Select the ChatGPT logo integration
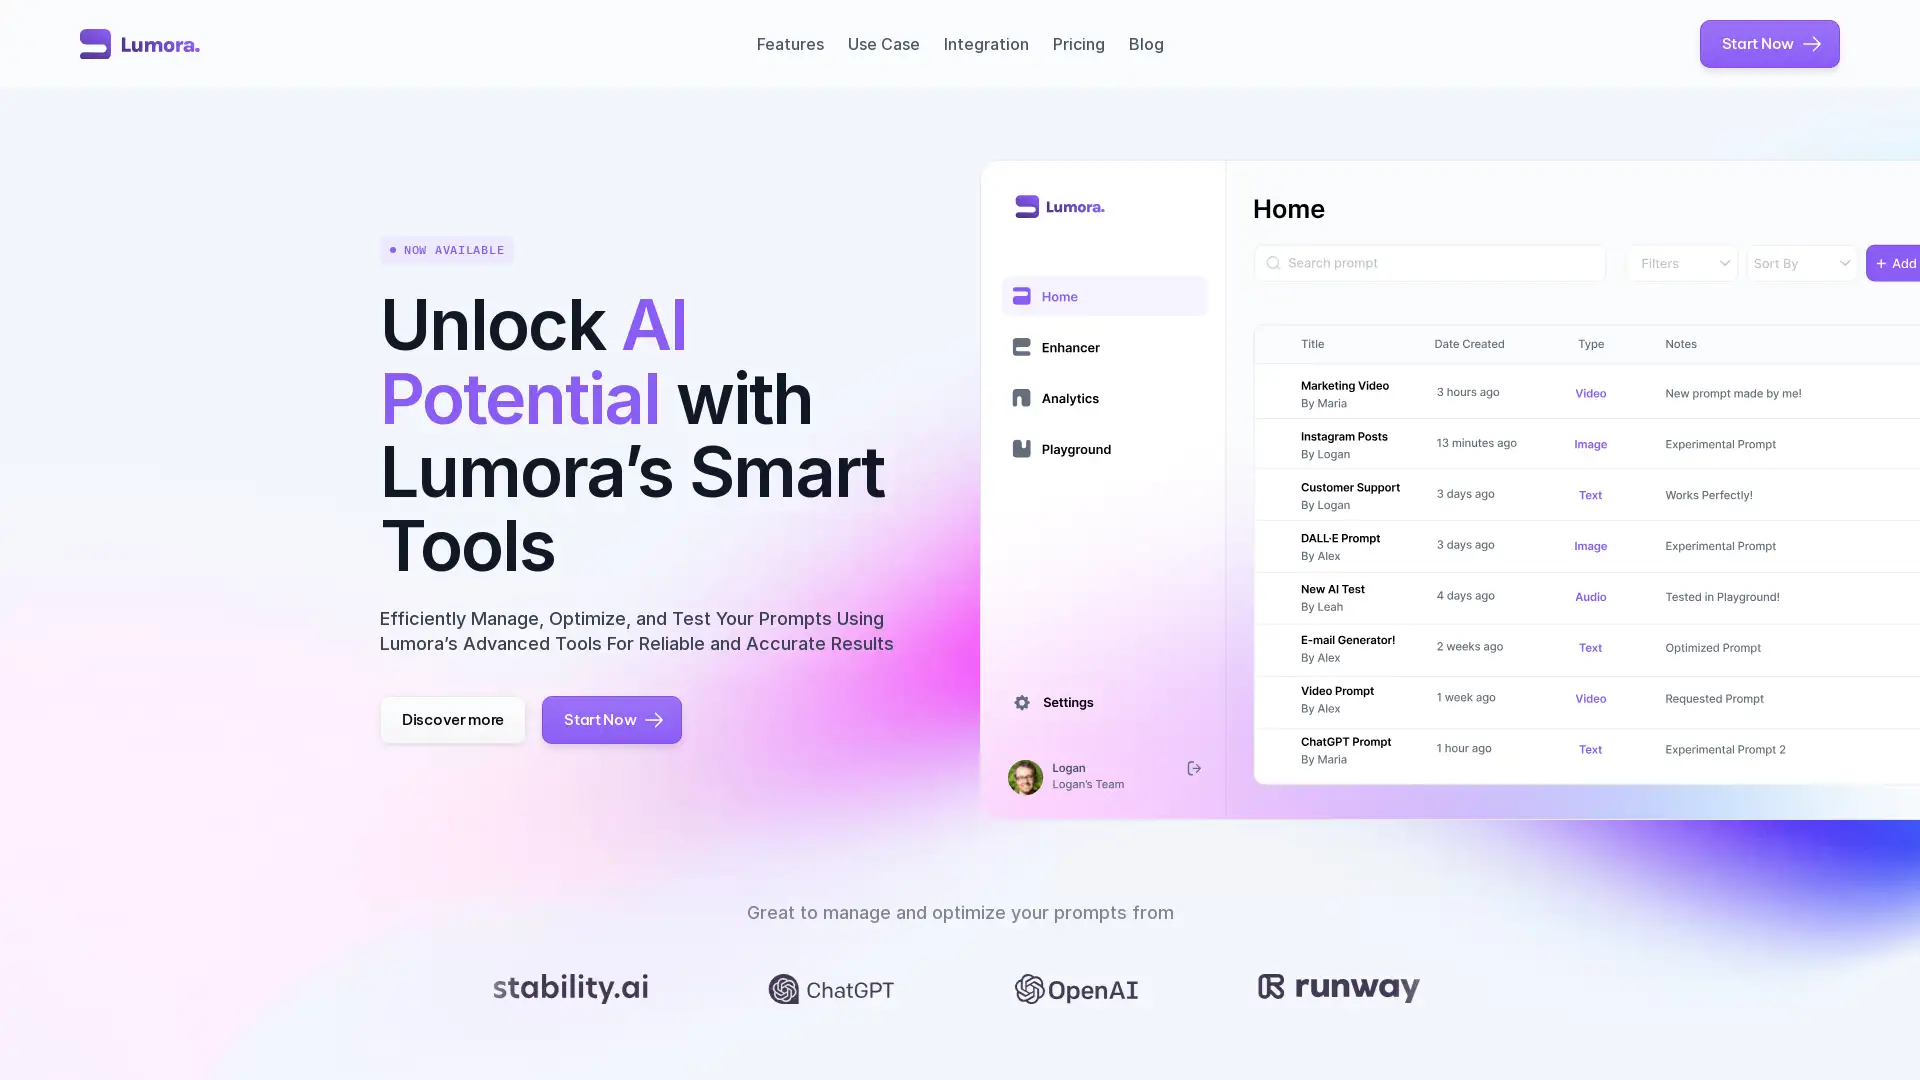This screenshot has width=1920, height=1080. (832, 989)
